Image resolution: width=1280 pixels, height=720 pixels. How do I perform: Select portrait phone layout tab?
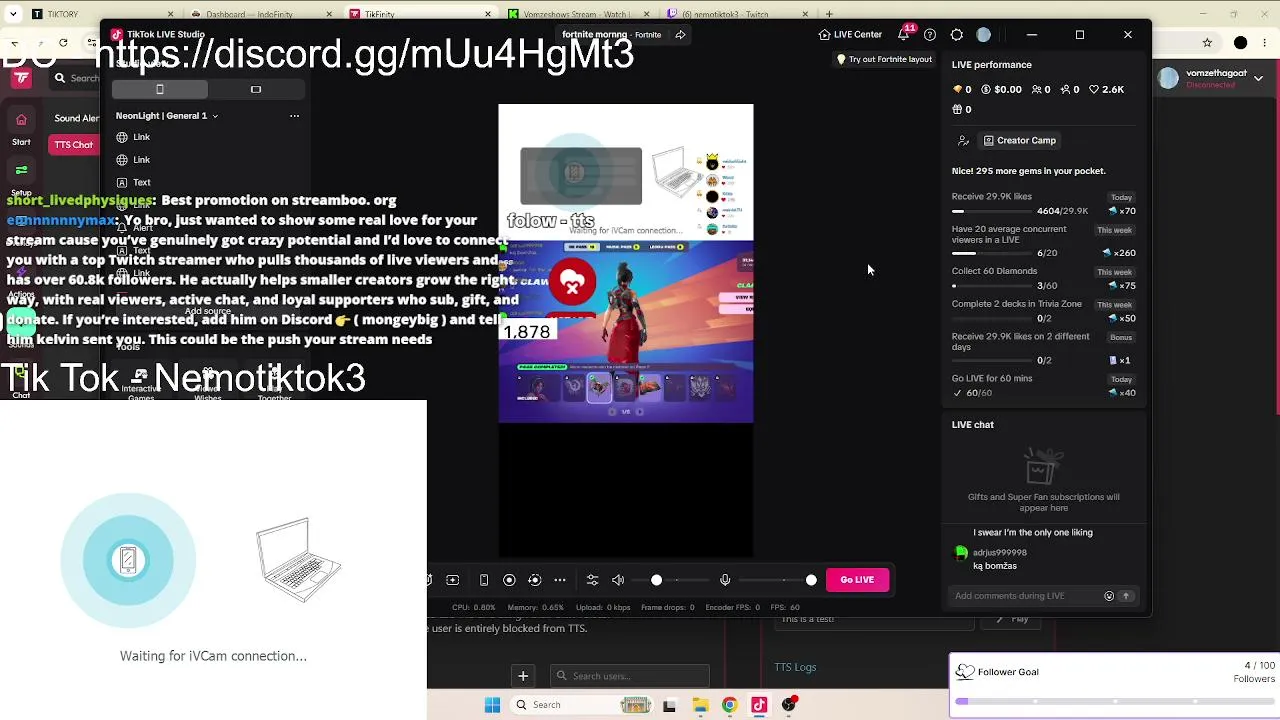tap(160, 90)
